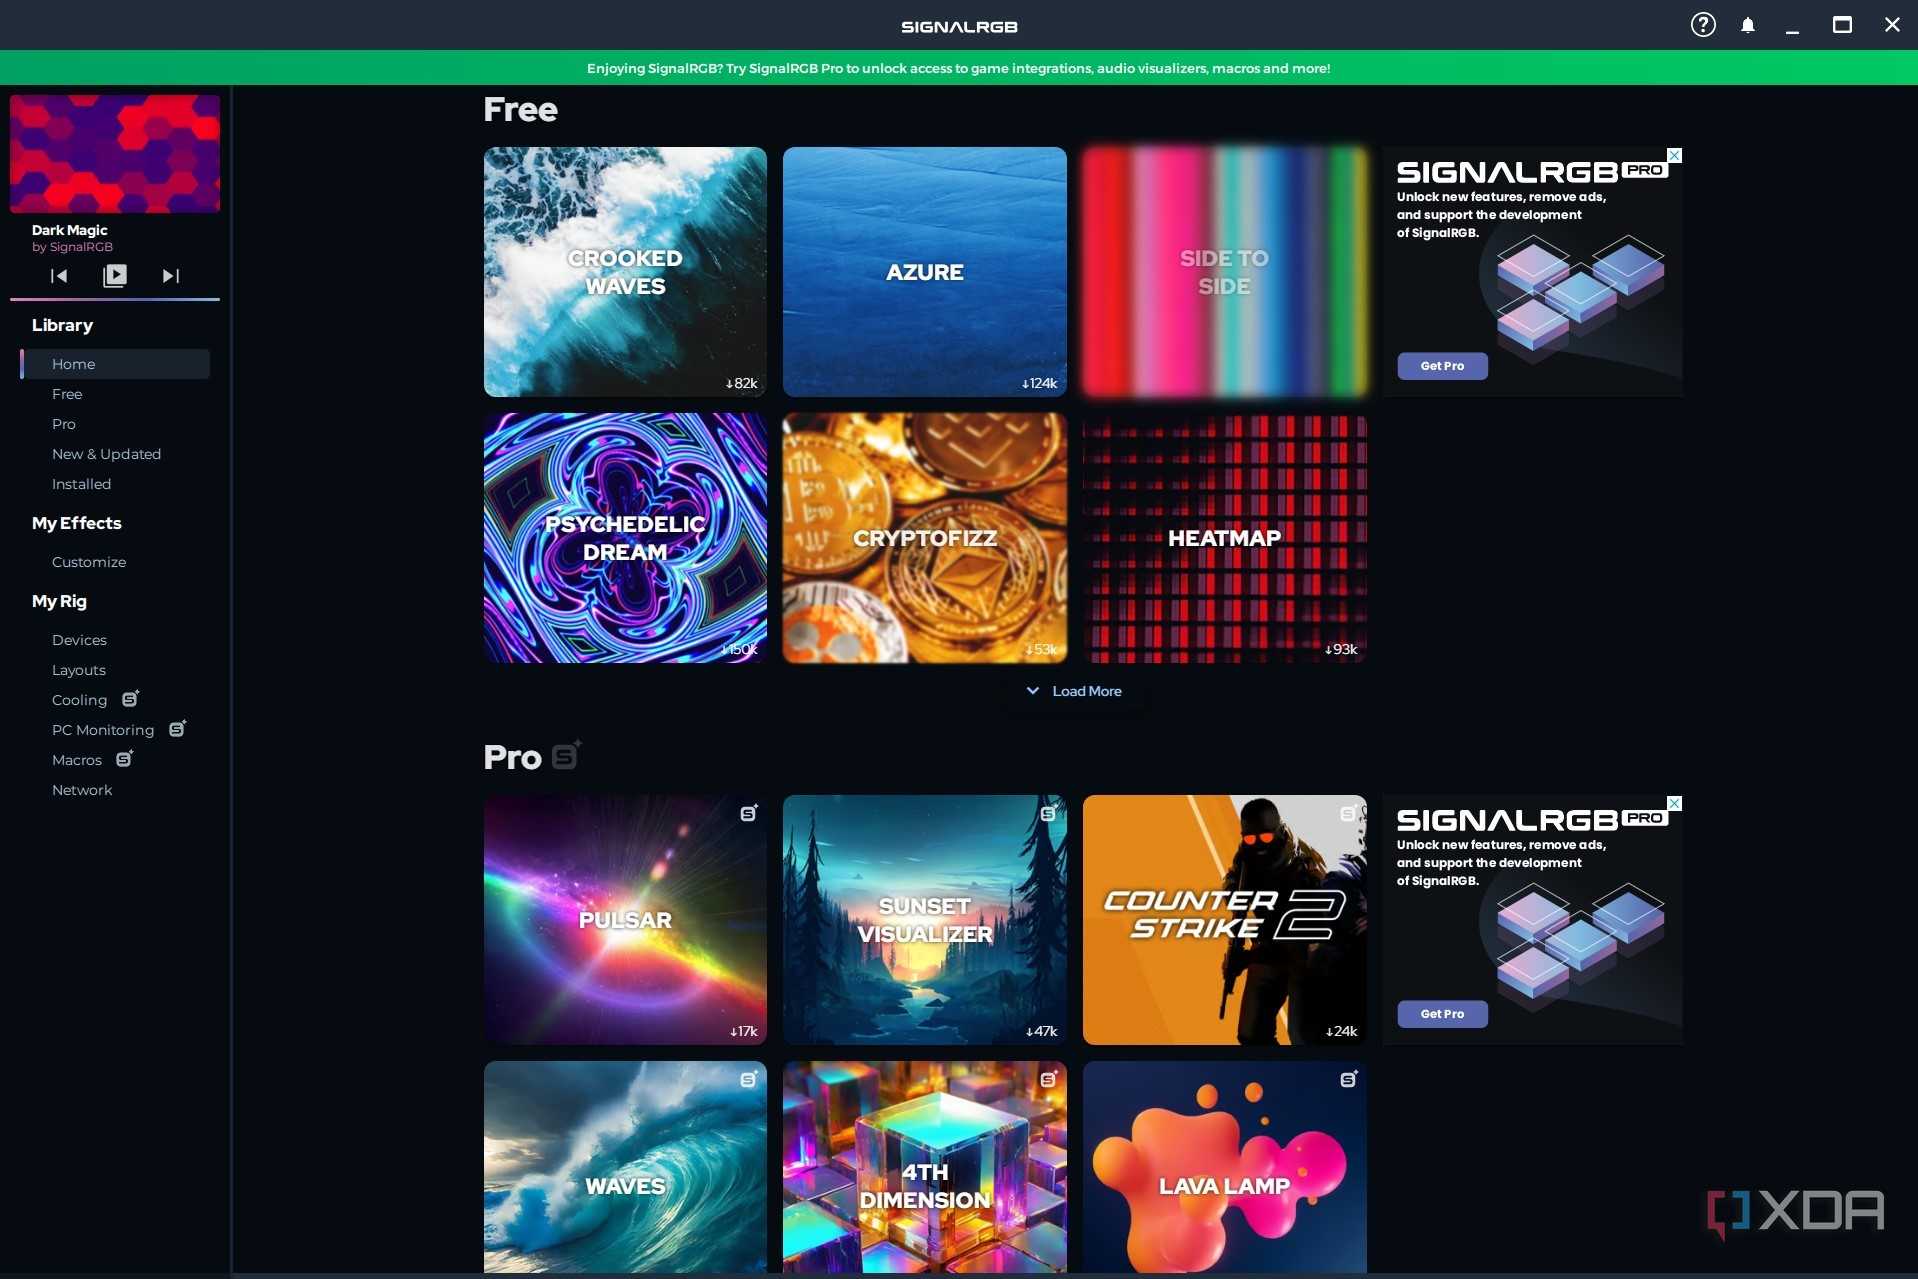Open Devices under My Rig
The image size is (1918, 1279).
(79, 640)
